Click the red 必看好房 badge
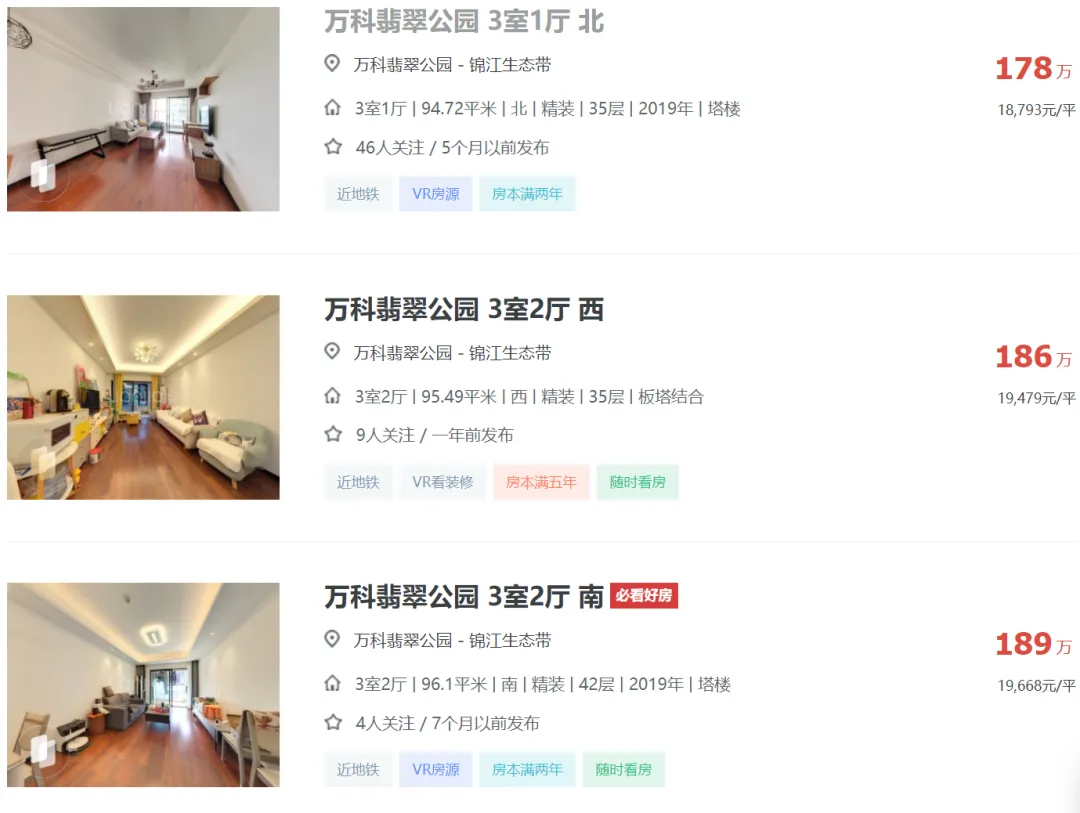 click(x=644, y=595)
